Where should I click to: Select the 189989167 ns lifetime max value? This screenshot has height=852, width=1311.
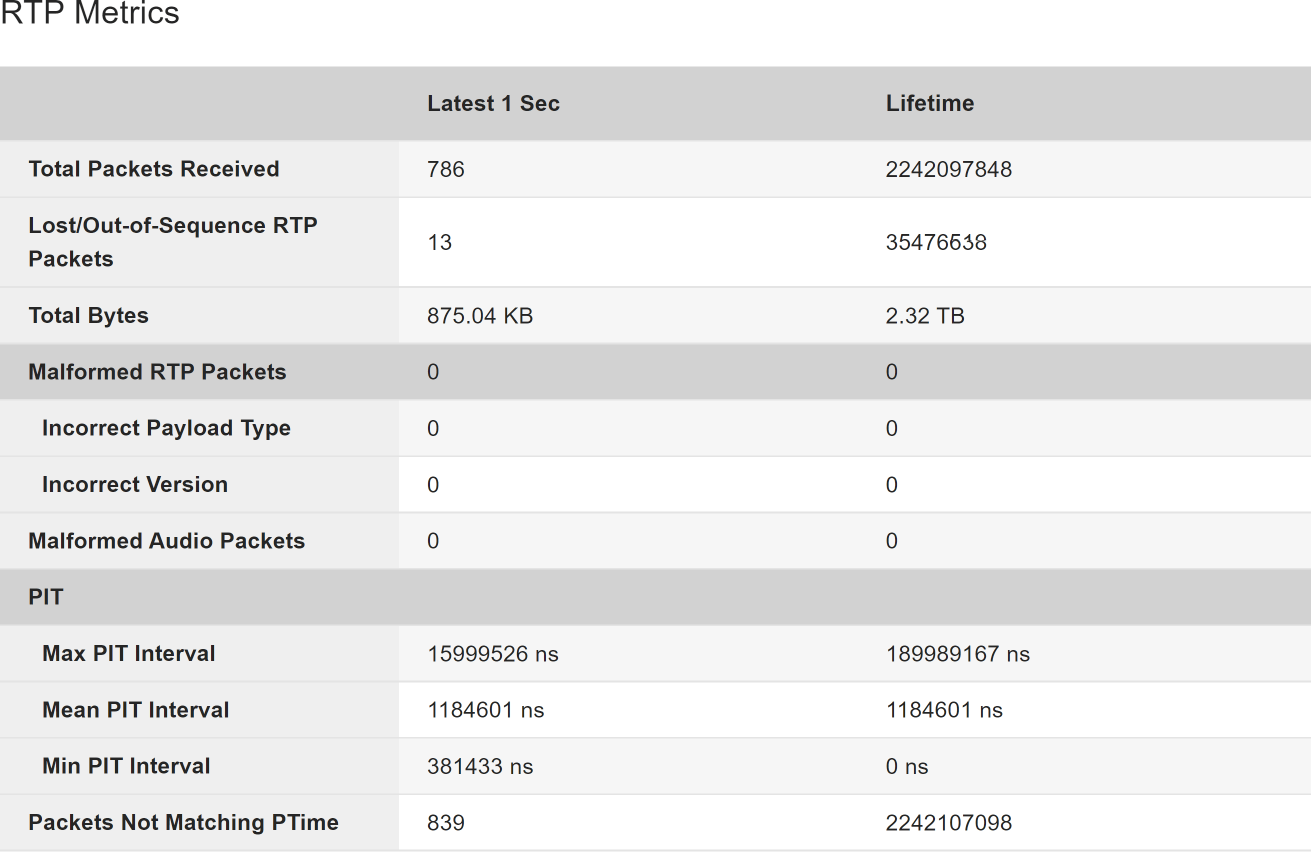(x=958, y=654)
